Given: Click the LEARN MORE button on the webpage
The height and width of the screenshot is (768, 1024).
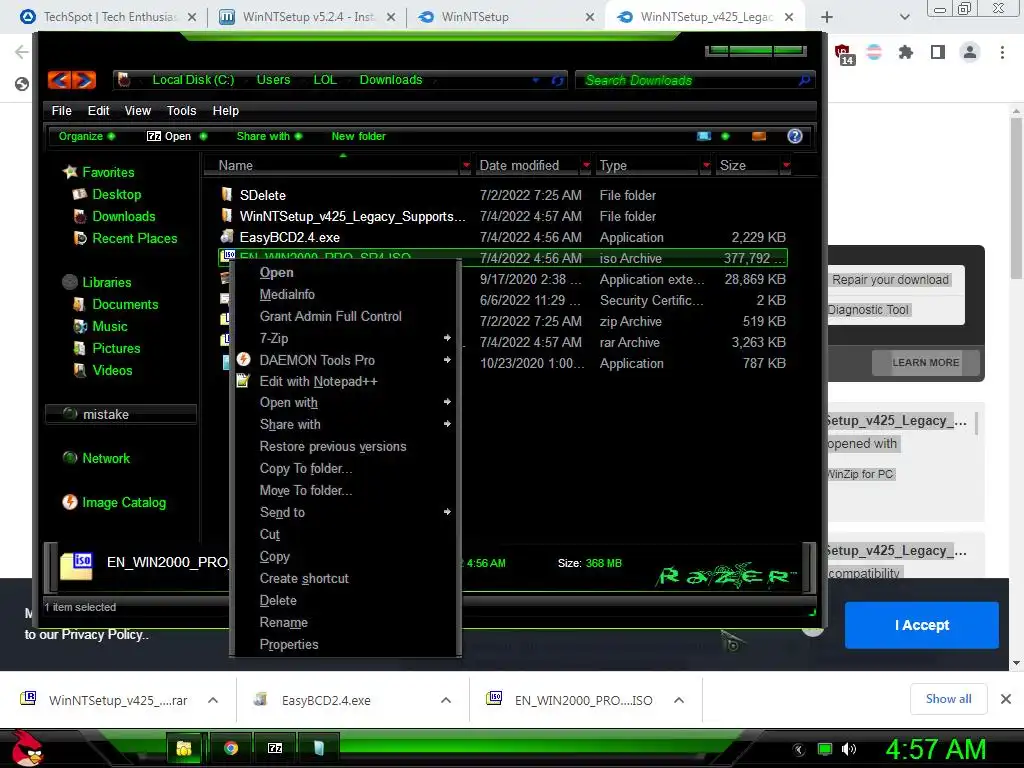Looking at the screenshot, I should (925, 362).
